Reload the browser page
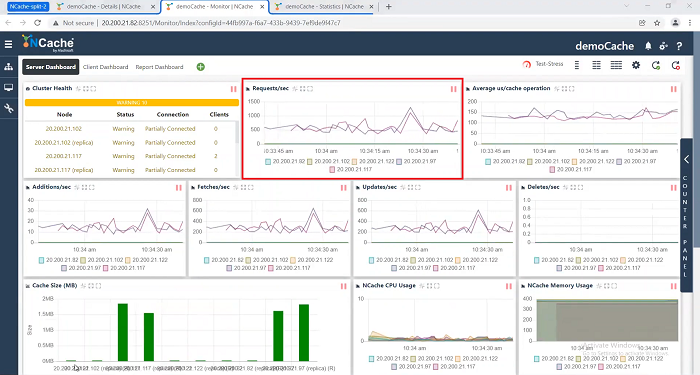Viewport: 700px width, 375px height. click(38, 23)
